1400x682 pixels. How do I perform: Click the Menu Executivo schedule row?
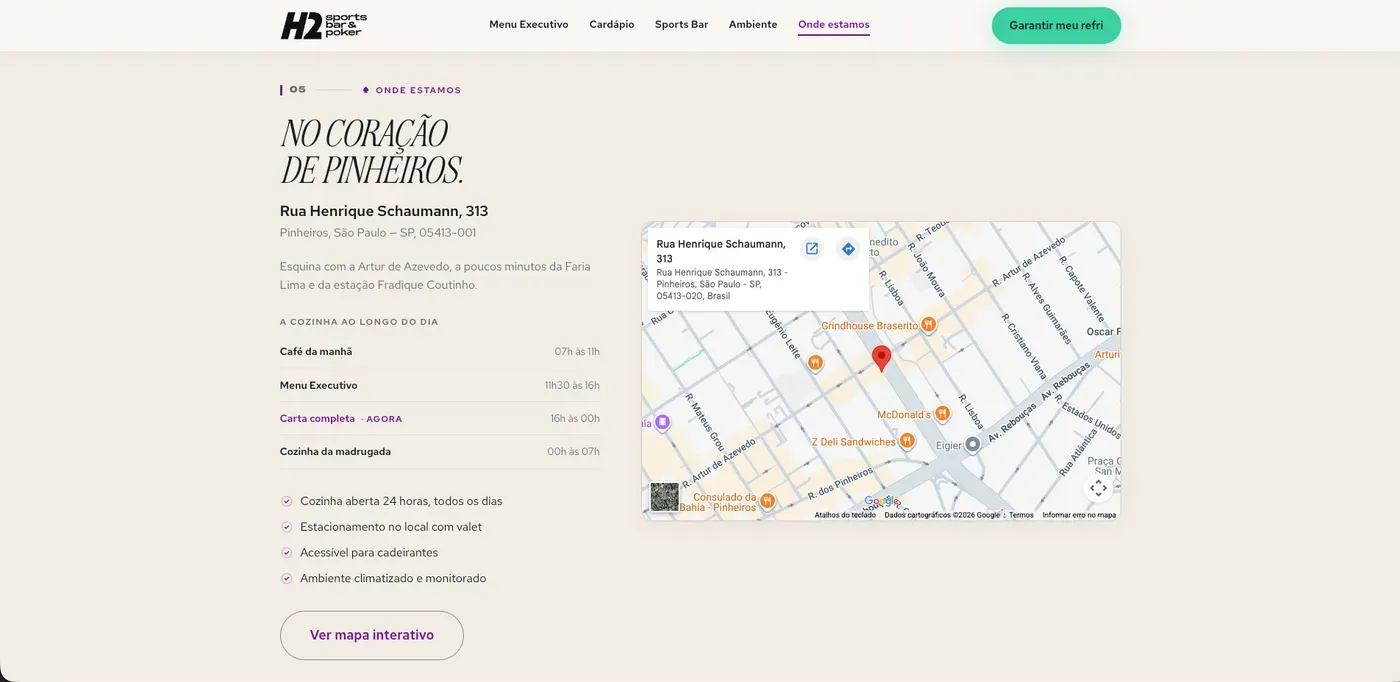coord(440,385)
